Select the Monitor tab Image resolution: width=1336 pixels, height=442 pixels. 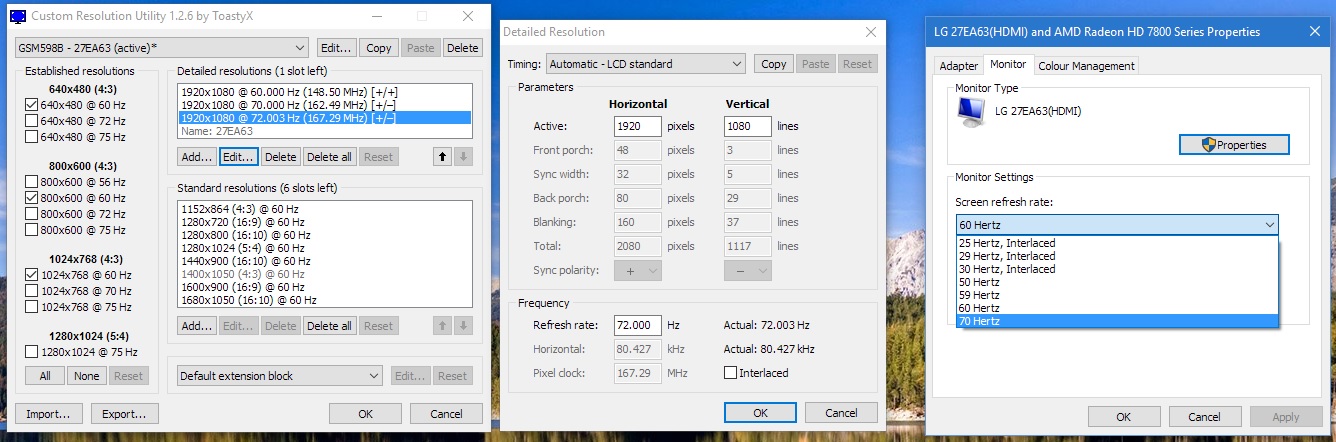[1008, 64]
